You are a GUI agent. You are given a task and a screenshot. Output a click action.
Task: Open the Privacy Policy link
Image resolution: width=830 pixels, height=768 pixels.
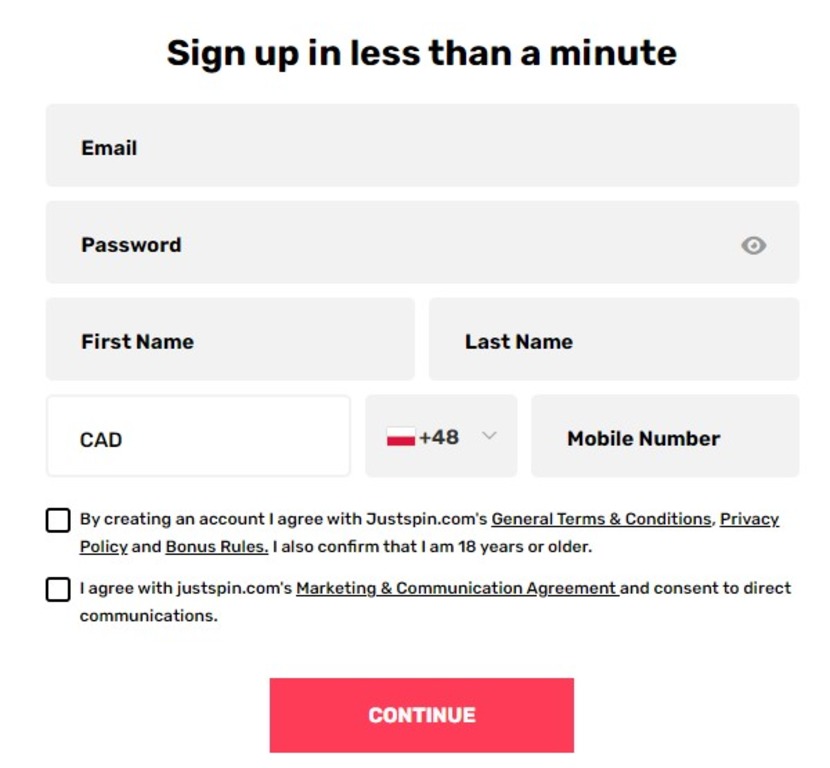click(749, 519)
